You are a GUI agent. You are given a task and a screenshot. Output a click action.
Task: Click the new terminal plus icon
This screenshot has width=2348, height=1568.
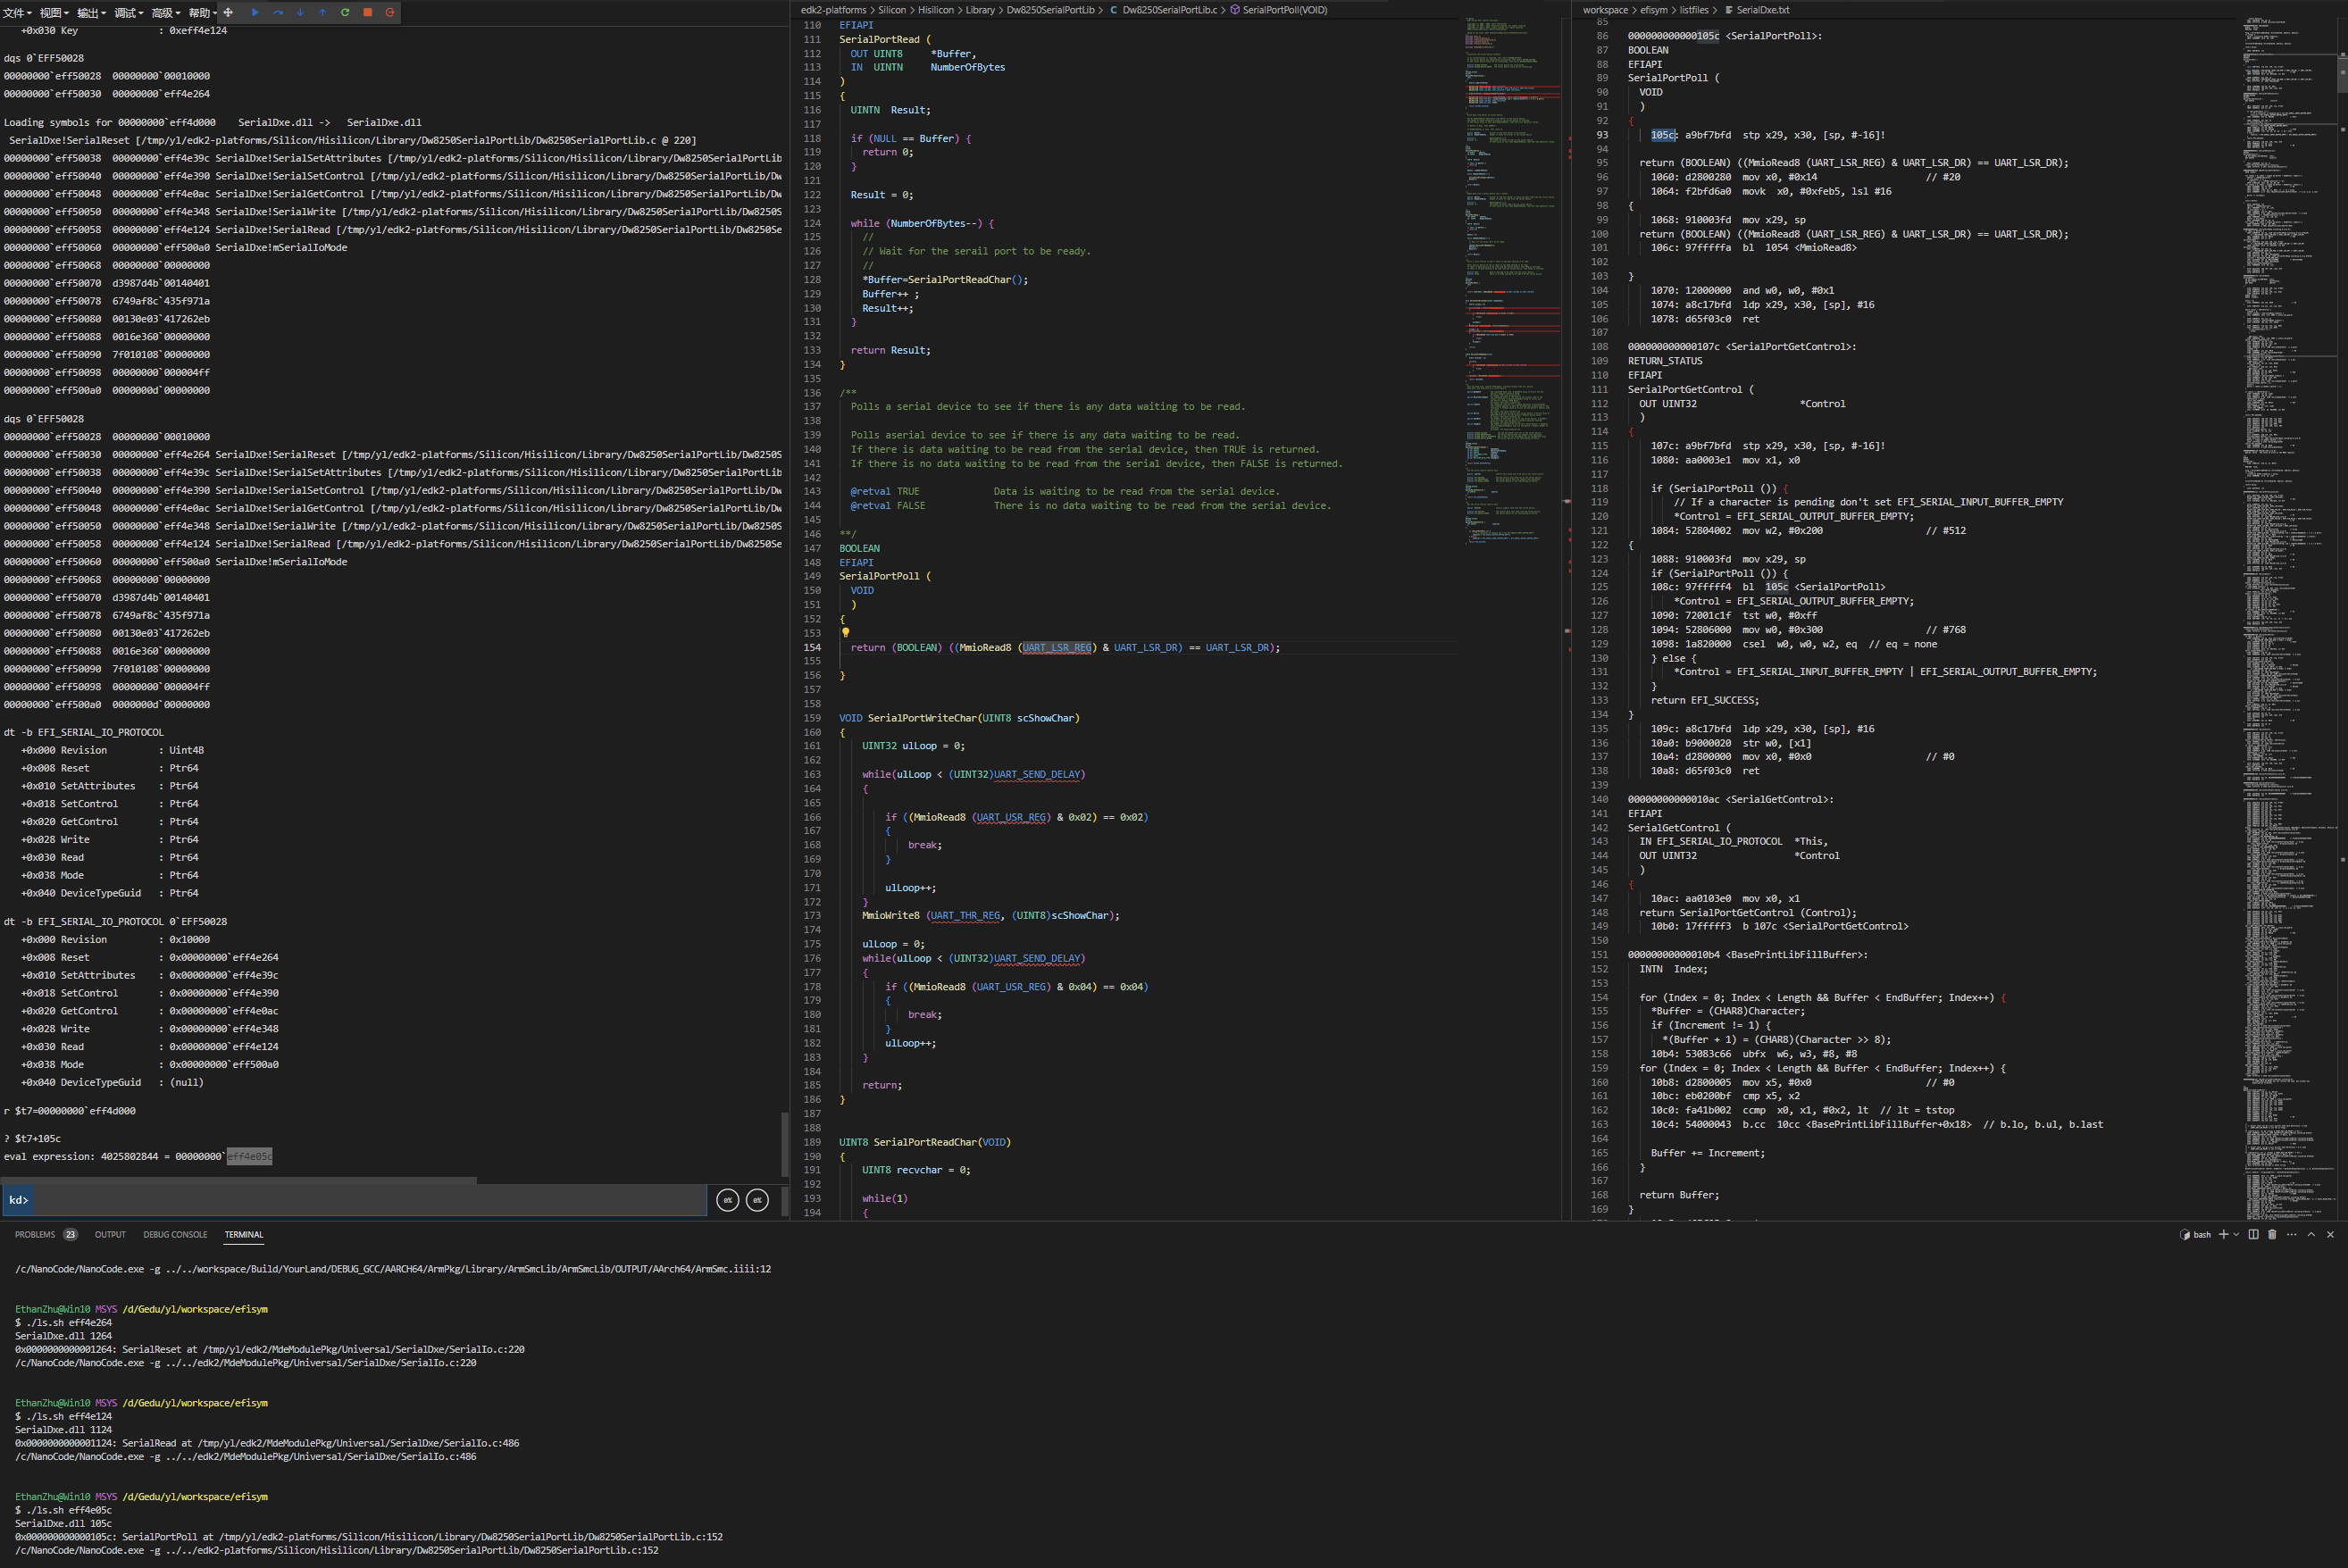2223,1234
